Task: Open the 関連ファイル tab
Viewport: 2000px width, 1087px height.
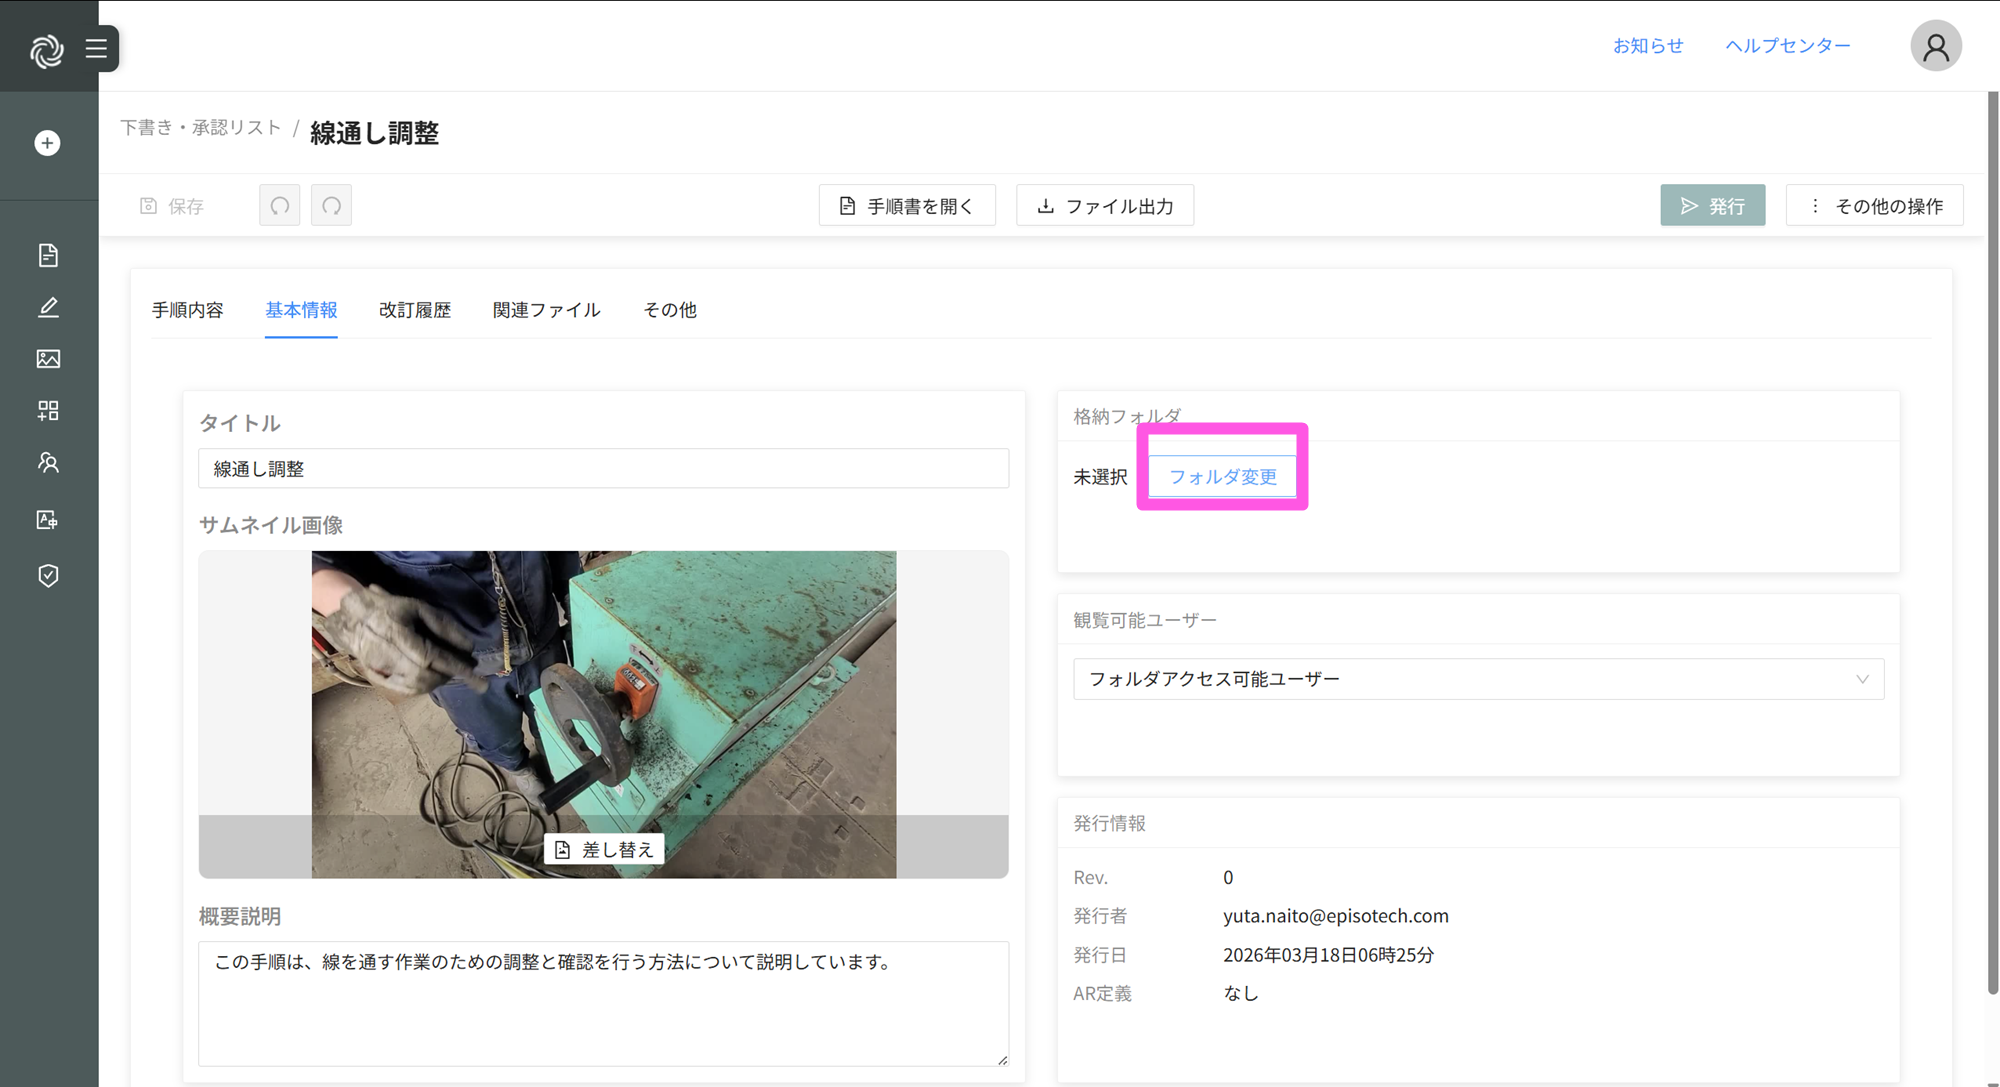Action: 546,310
